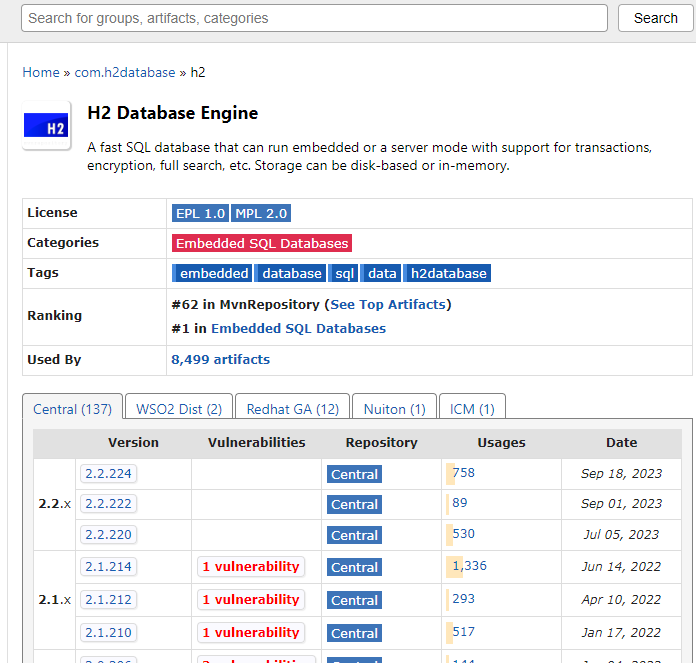Viewport: 696px width, 663px height.
Task: Switch to the Nuiton (1) tab
Action: [395, 408]
